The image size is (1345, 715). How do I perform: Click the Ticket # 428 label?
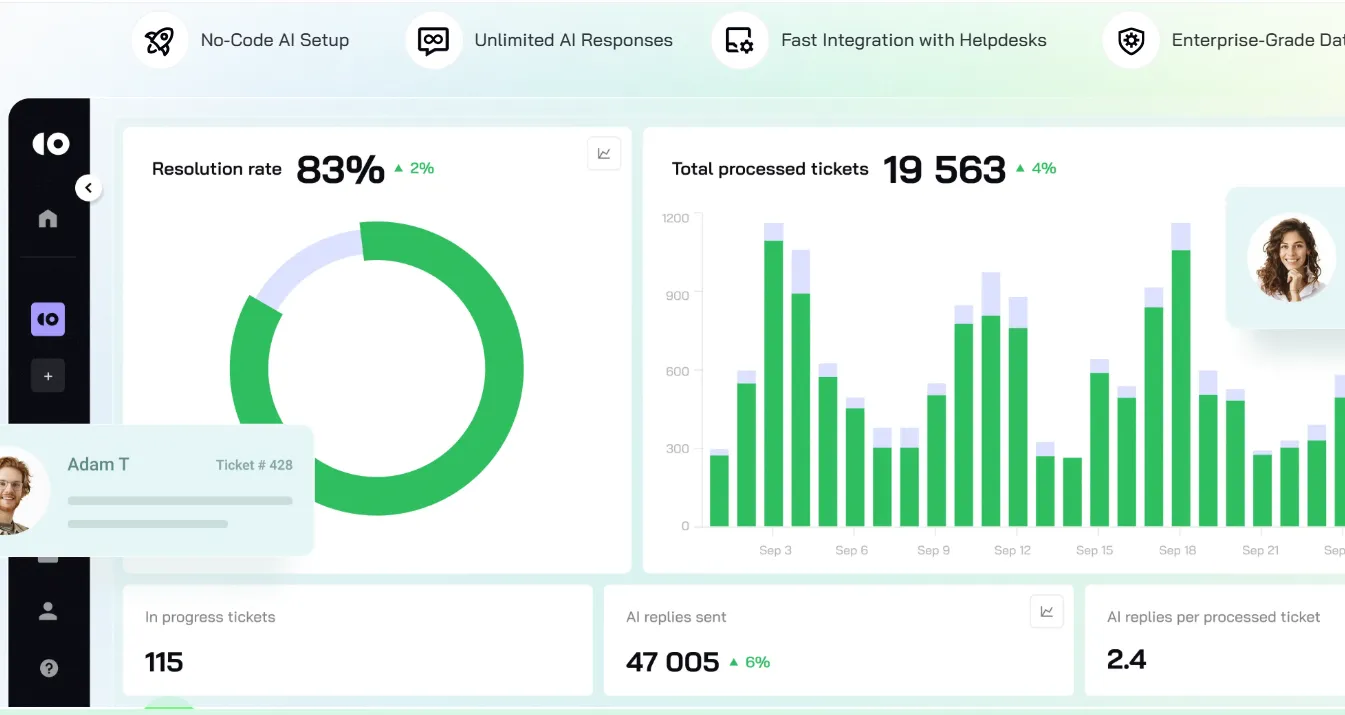pos(254,465)
